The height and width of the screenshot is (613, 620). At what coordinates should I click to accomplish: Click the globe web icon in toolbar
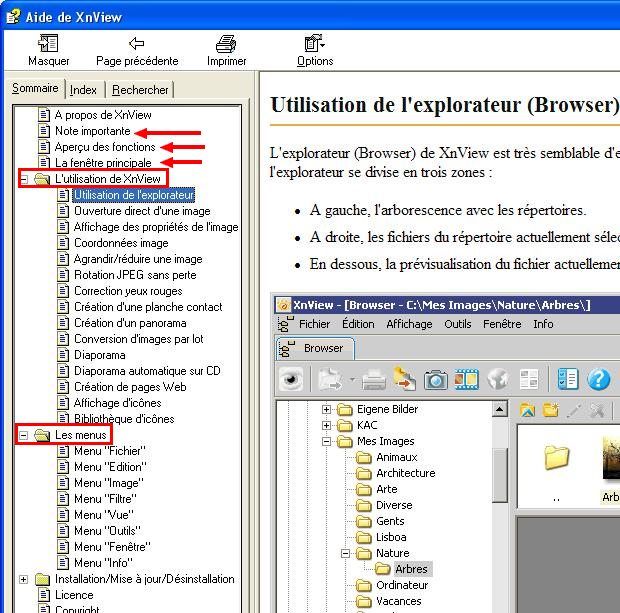coord(498,380)
